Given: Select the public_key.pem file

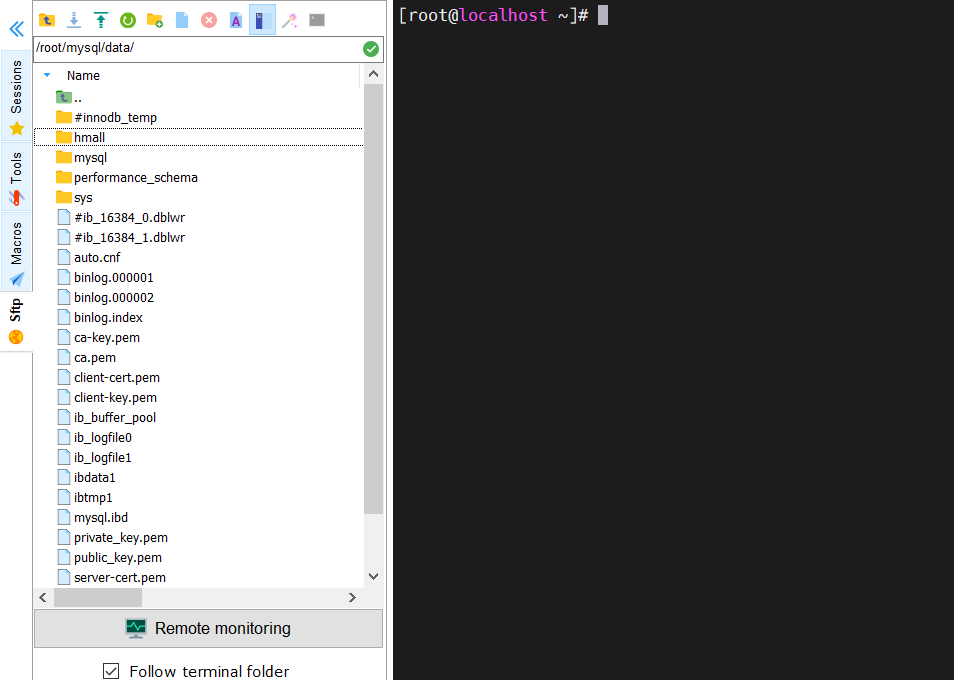Looking at the screenshot, I should pos(110,558).
